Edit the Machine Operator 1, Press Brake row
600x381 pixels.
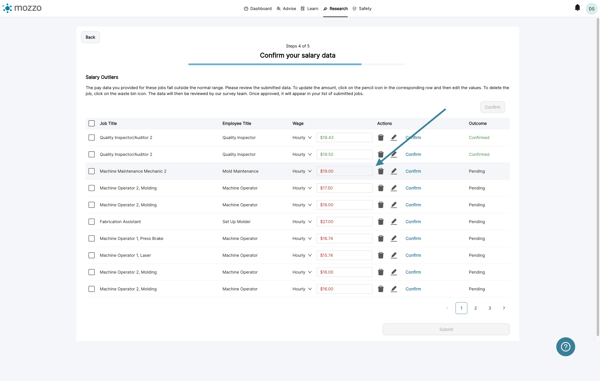click(x=394, y=238)
